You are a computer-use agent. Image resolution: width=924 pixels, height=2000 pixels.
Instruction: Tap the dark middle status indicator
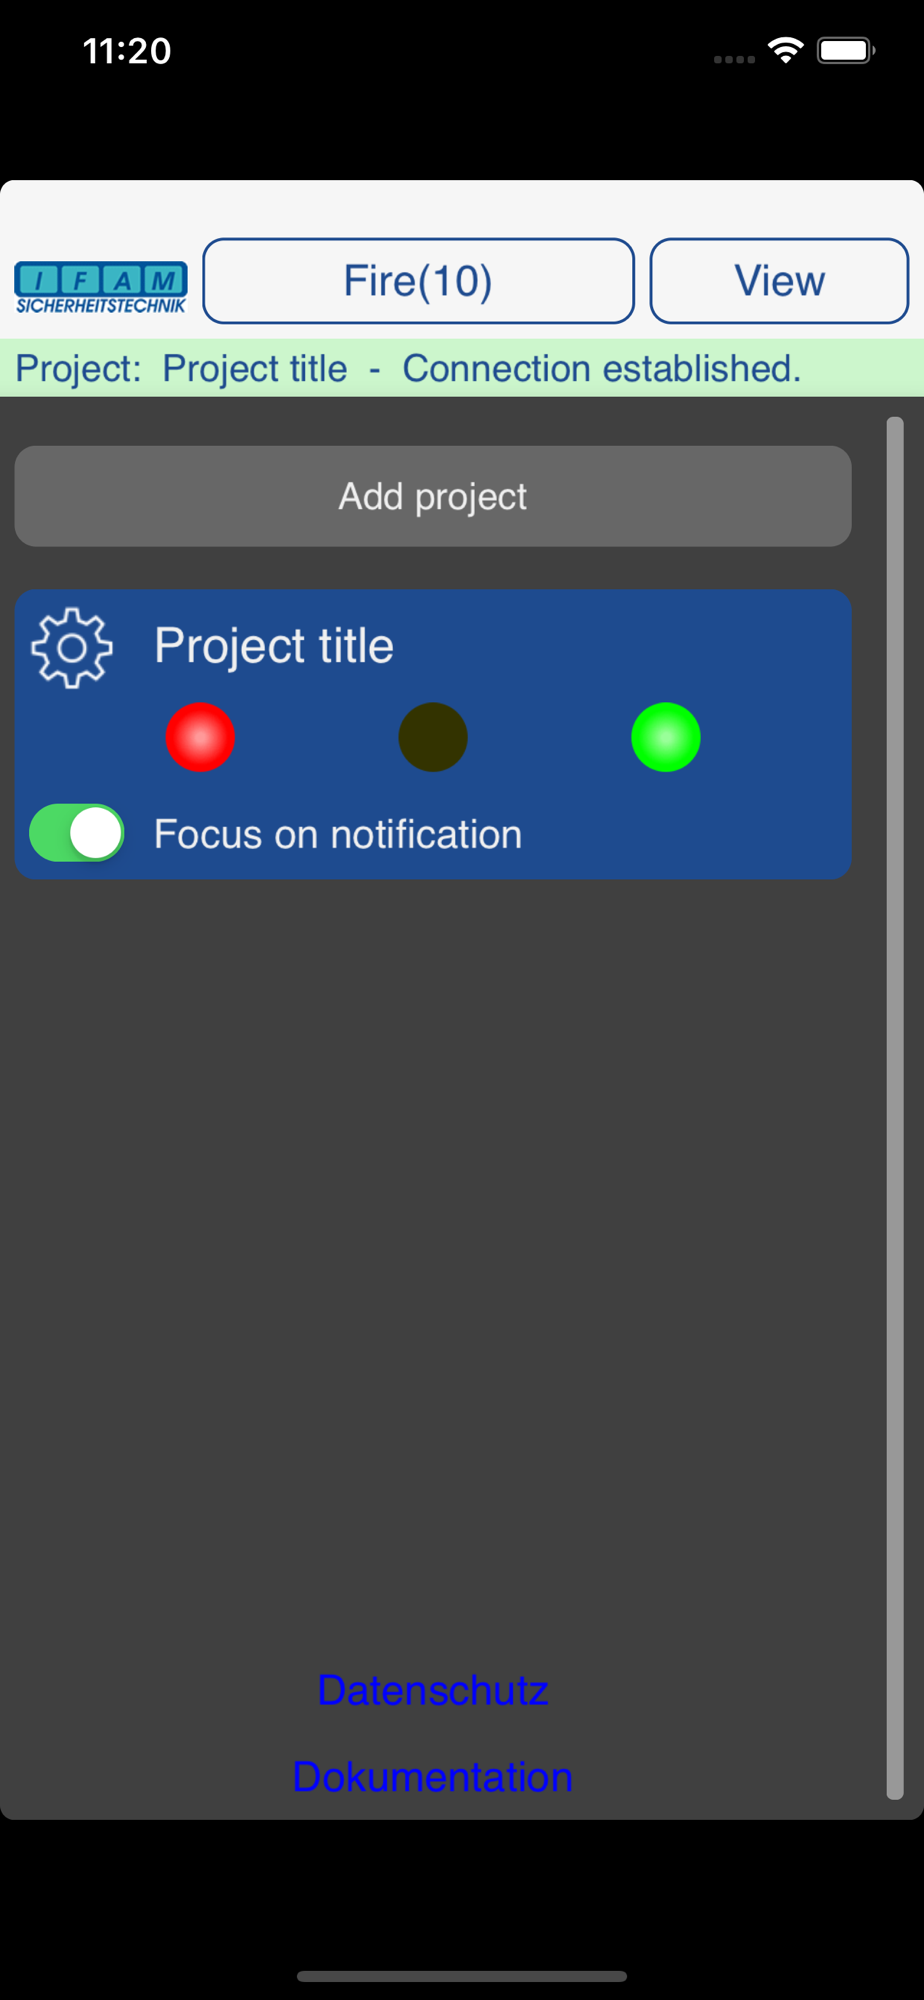433,737
